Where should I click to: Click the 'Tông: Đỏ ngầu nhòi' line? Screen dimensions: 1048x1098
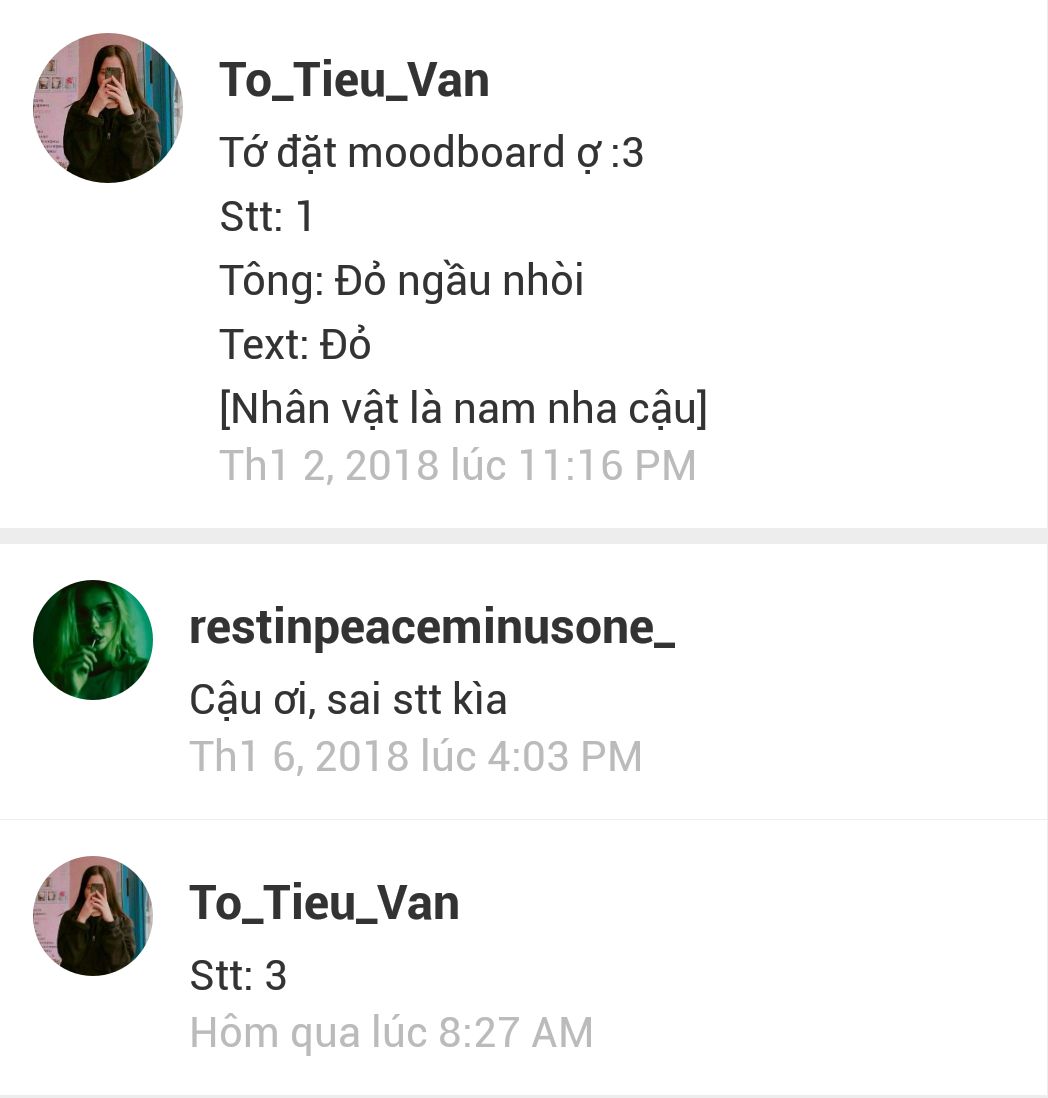tap(401, 282)
